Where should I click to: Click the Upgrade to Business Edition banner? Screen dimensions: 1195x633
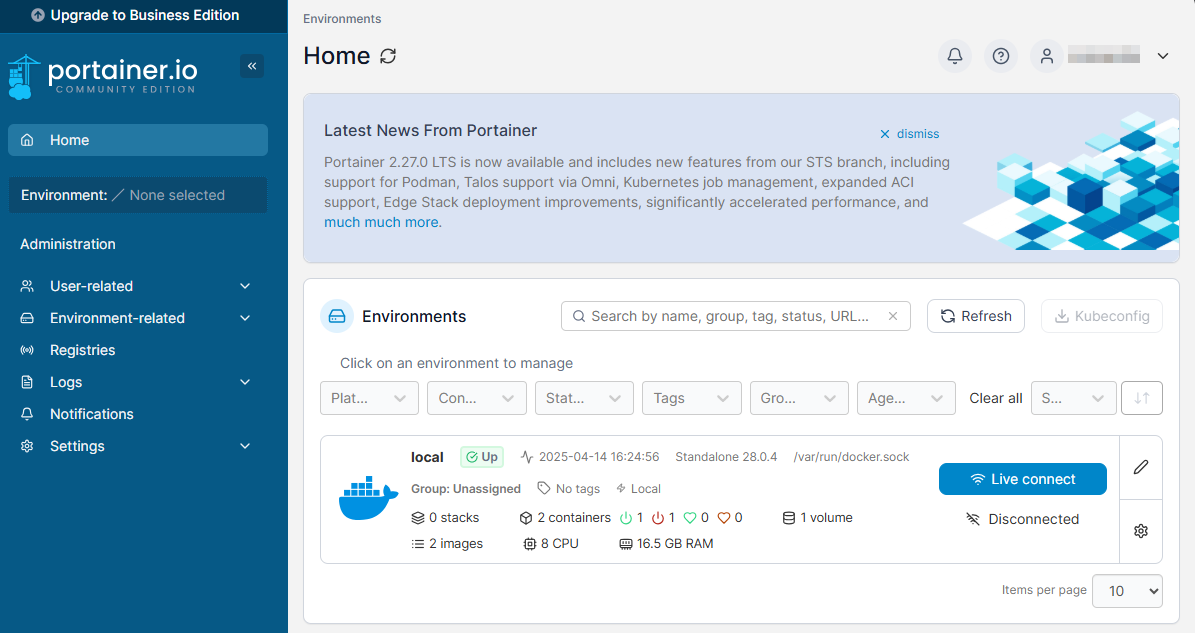coord(136,15)
